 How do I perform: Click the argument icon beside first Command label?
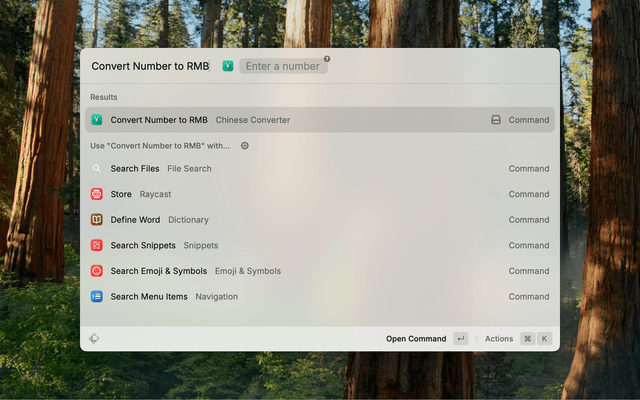[496, 120]
